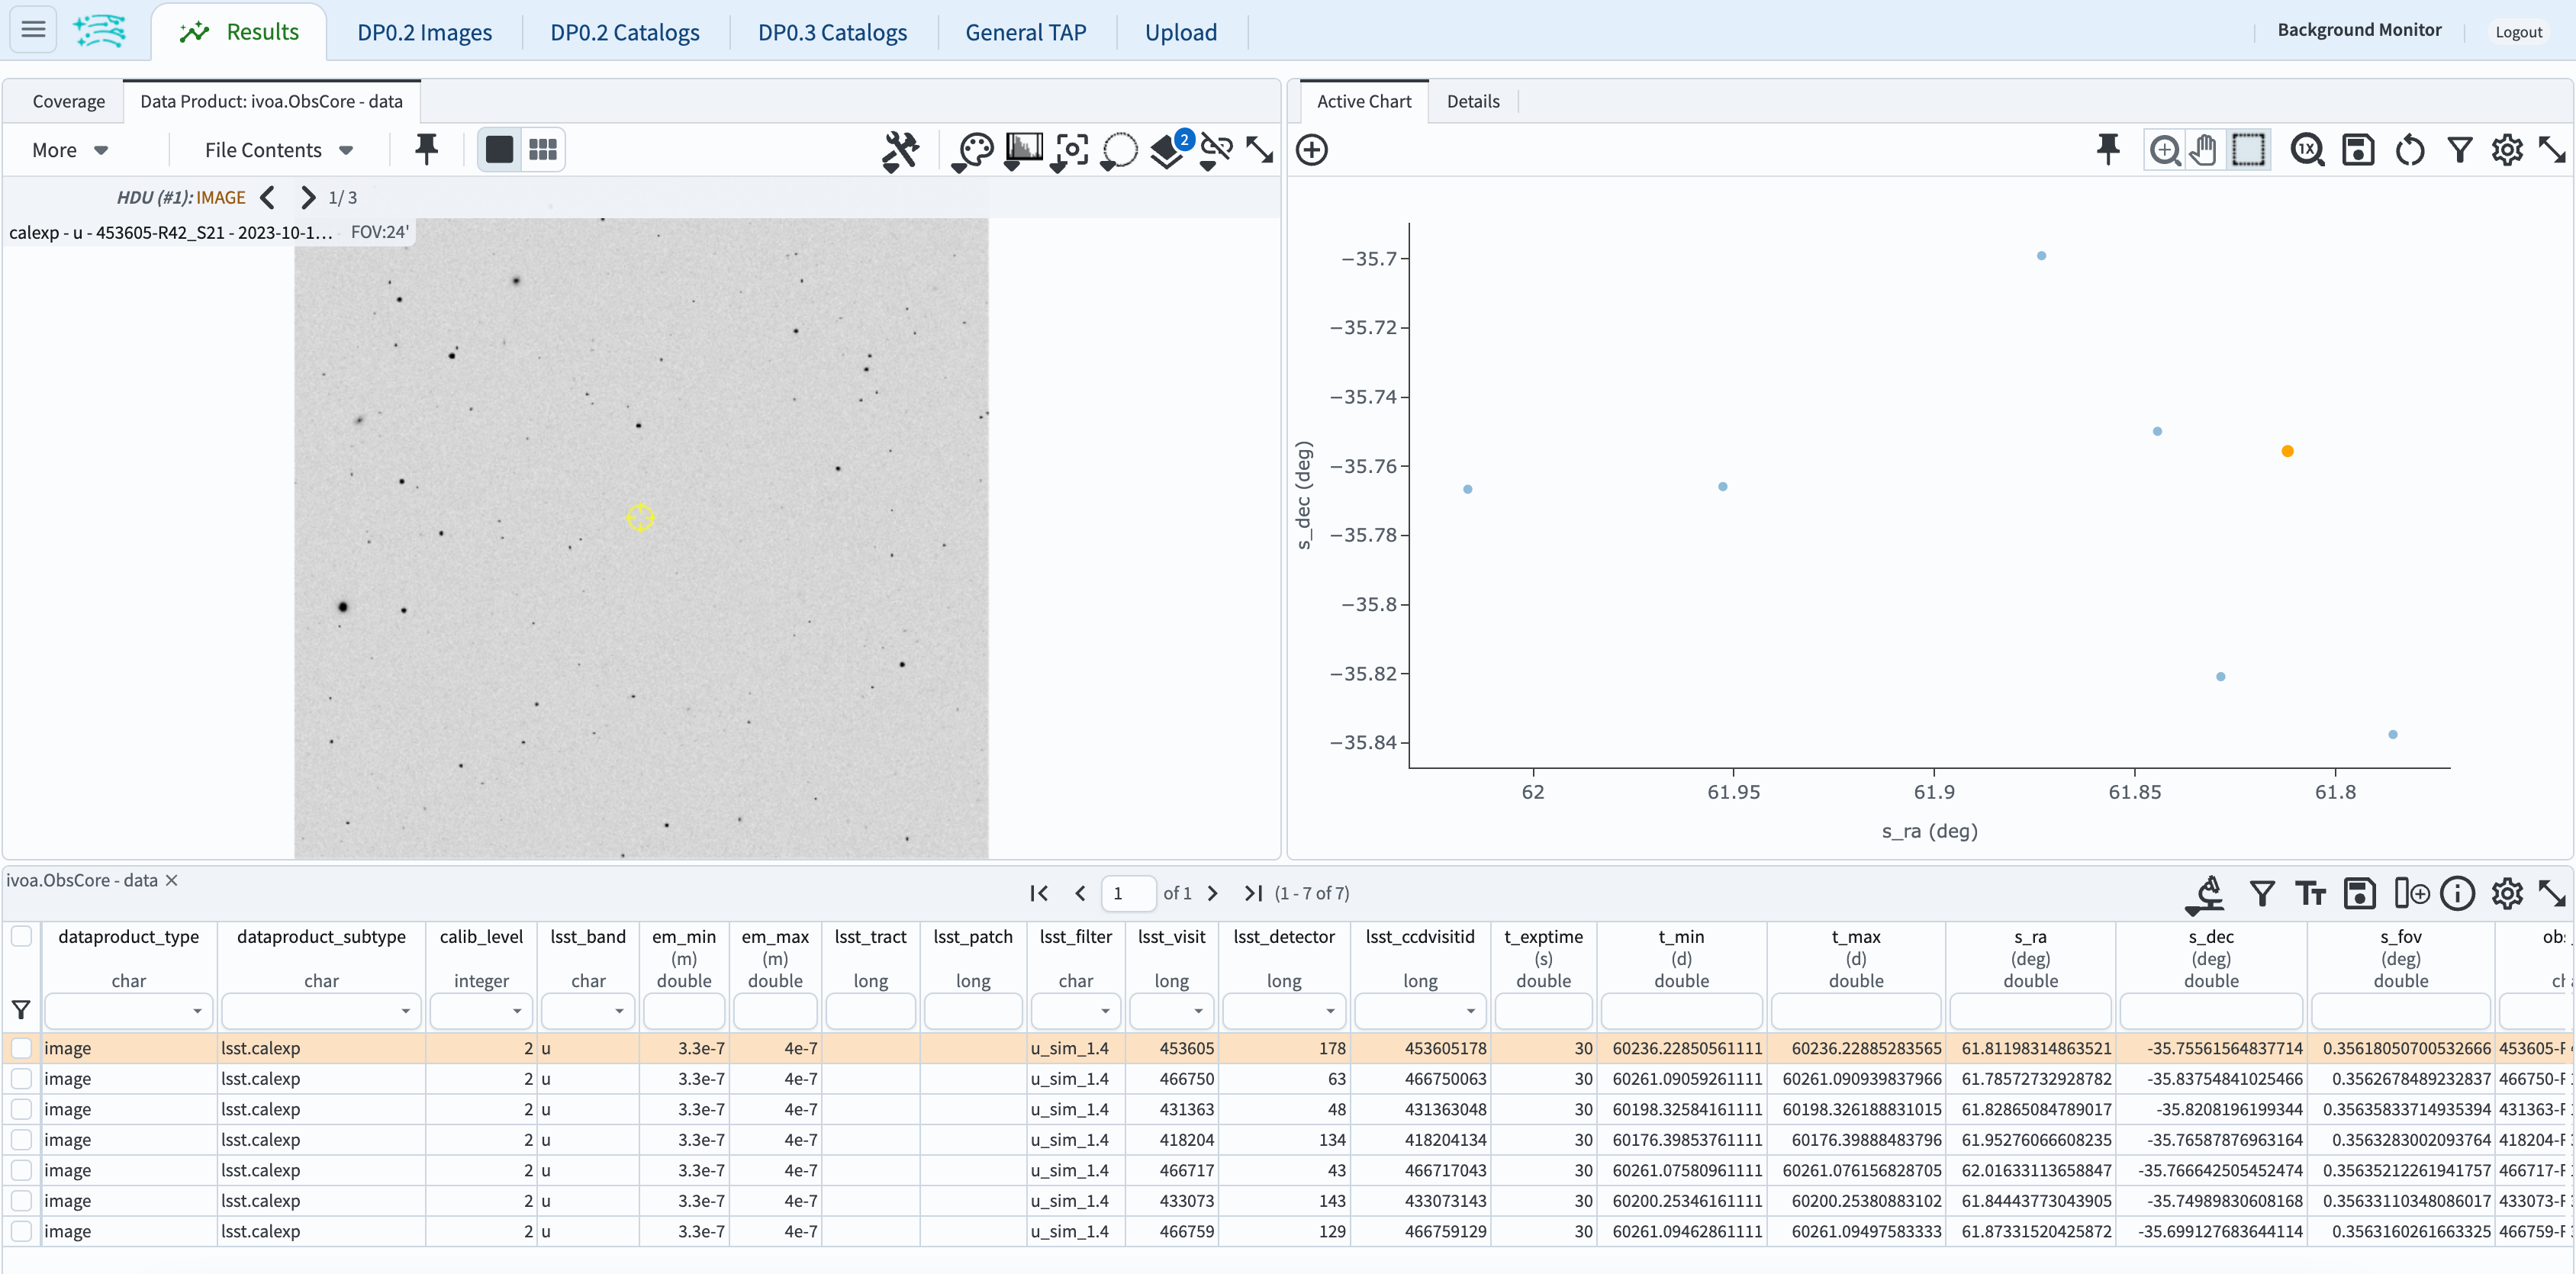
Task: Click the add new chart plus icon
Action: [1311, 151]
